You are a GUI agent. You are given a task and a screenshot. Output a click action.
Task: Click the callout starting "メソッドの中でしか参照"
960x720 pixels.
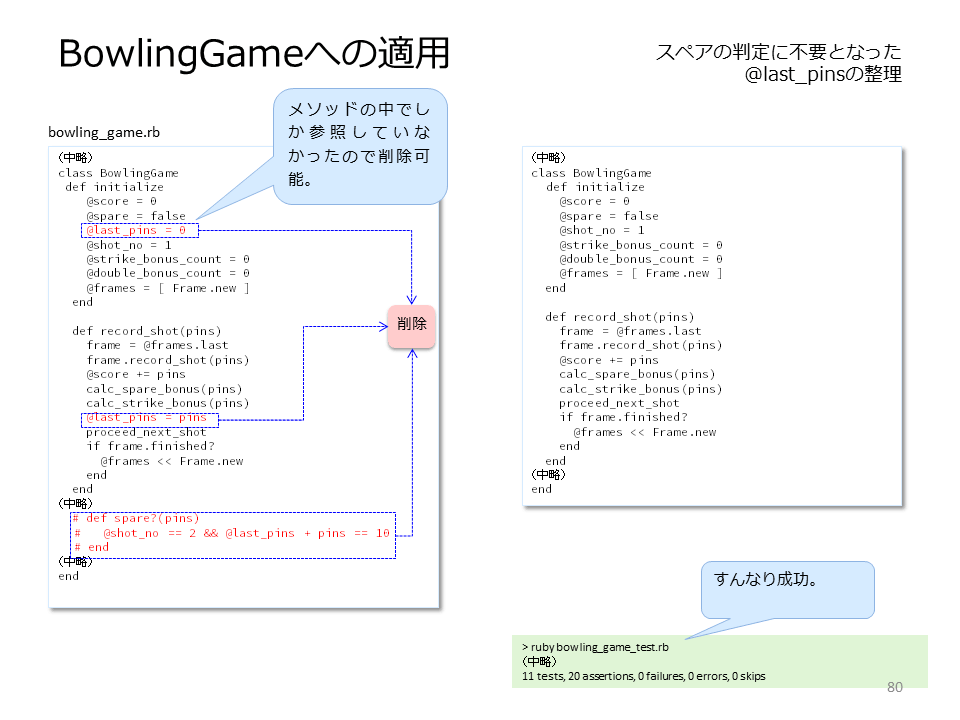[x=360, y=146]
